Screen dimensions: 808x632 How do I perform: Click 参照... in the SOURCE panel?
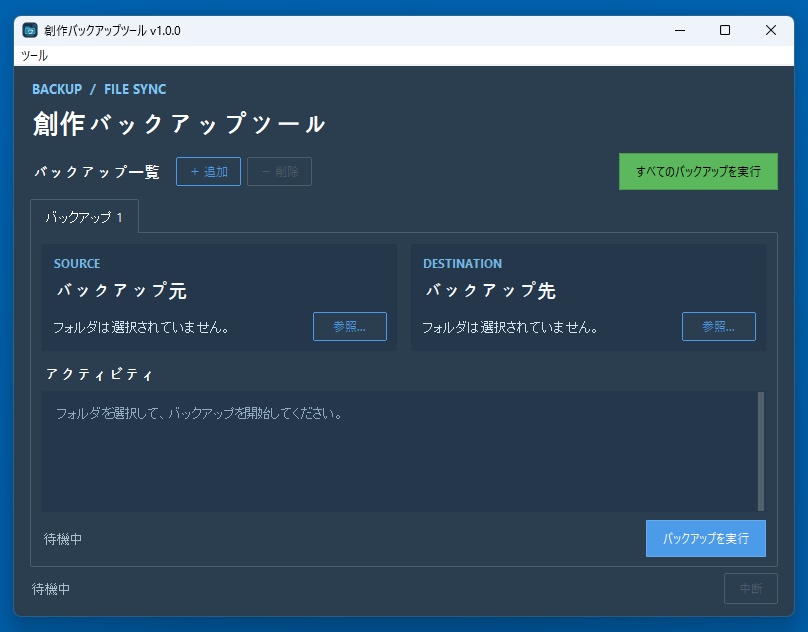point(350,326)
